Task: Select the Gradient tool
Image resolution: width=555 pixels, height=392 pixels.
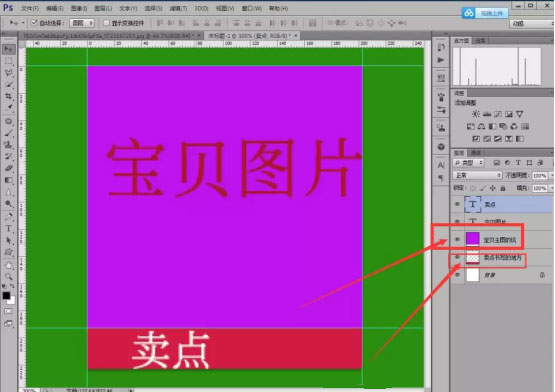Action: 8,181
